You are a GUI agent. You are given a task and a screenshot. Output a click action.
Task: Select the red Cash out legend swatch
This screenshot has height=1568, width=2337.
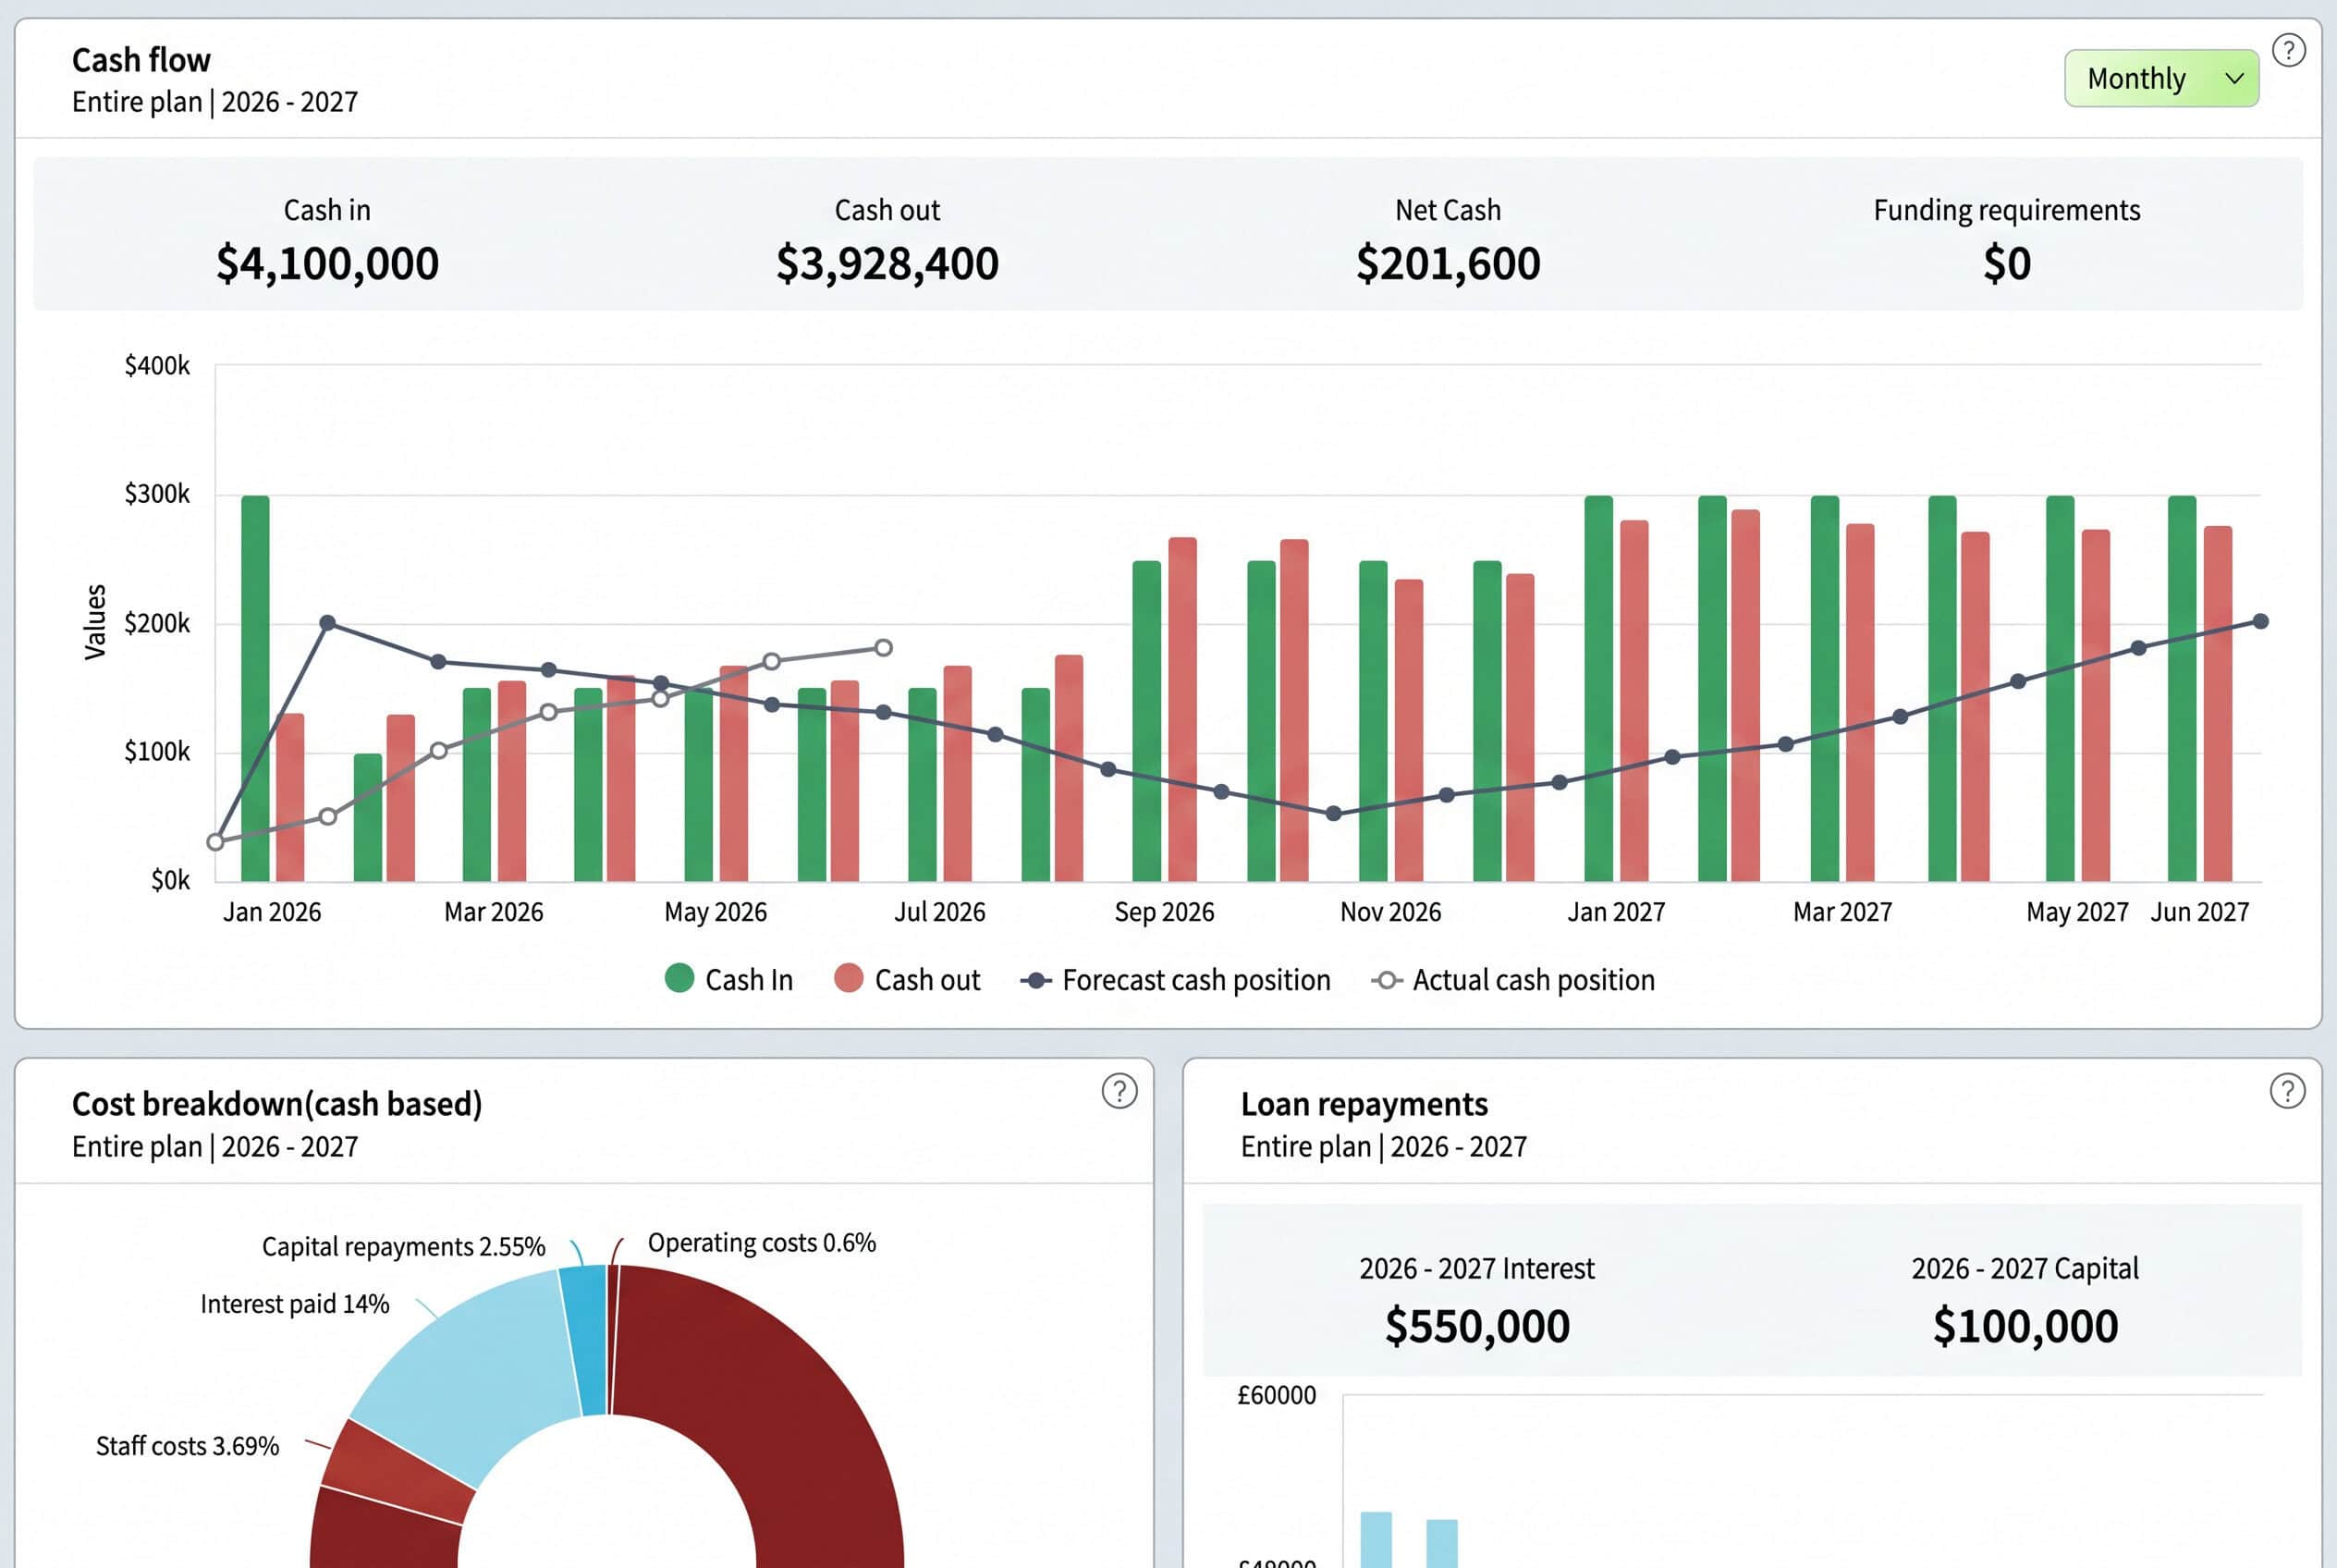[x=848, y=978]
